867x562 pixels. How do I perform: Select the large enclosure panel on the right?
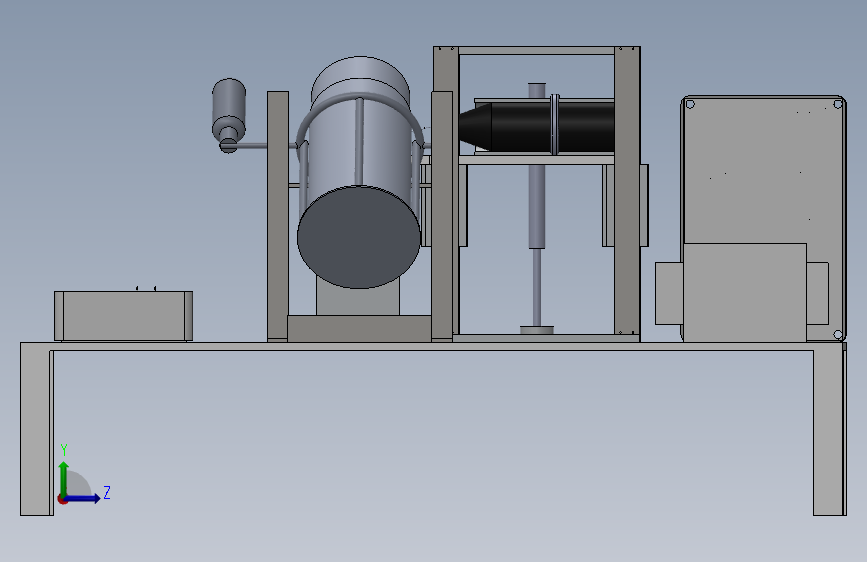point(763,169)
